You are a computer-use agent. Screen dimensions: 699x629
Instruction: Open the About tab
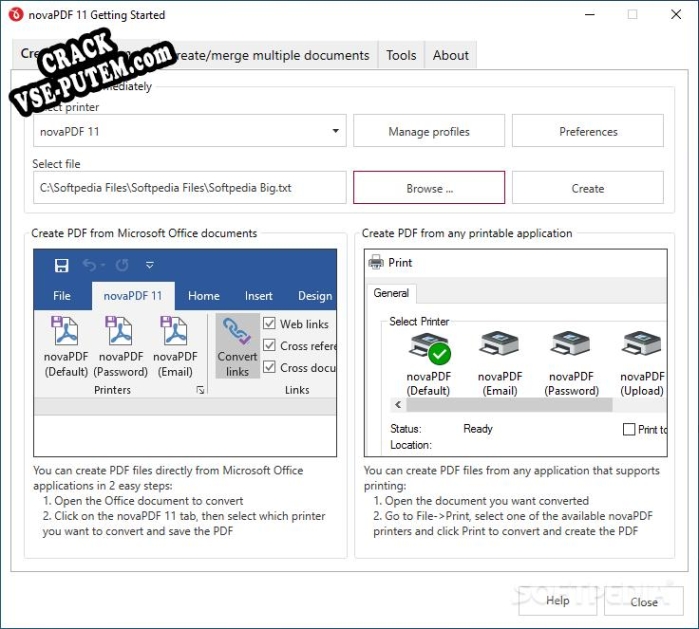pyautogui.click(x=451, y=55)
